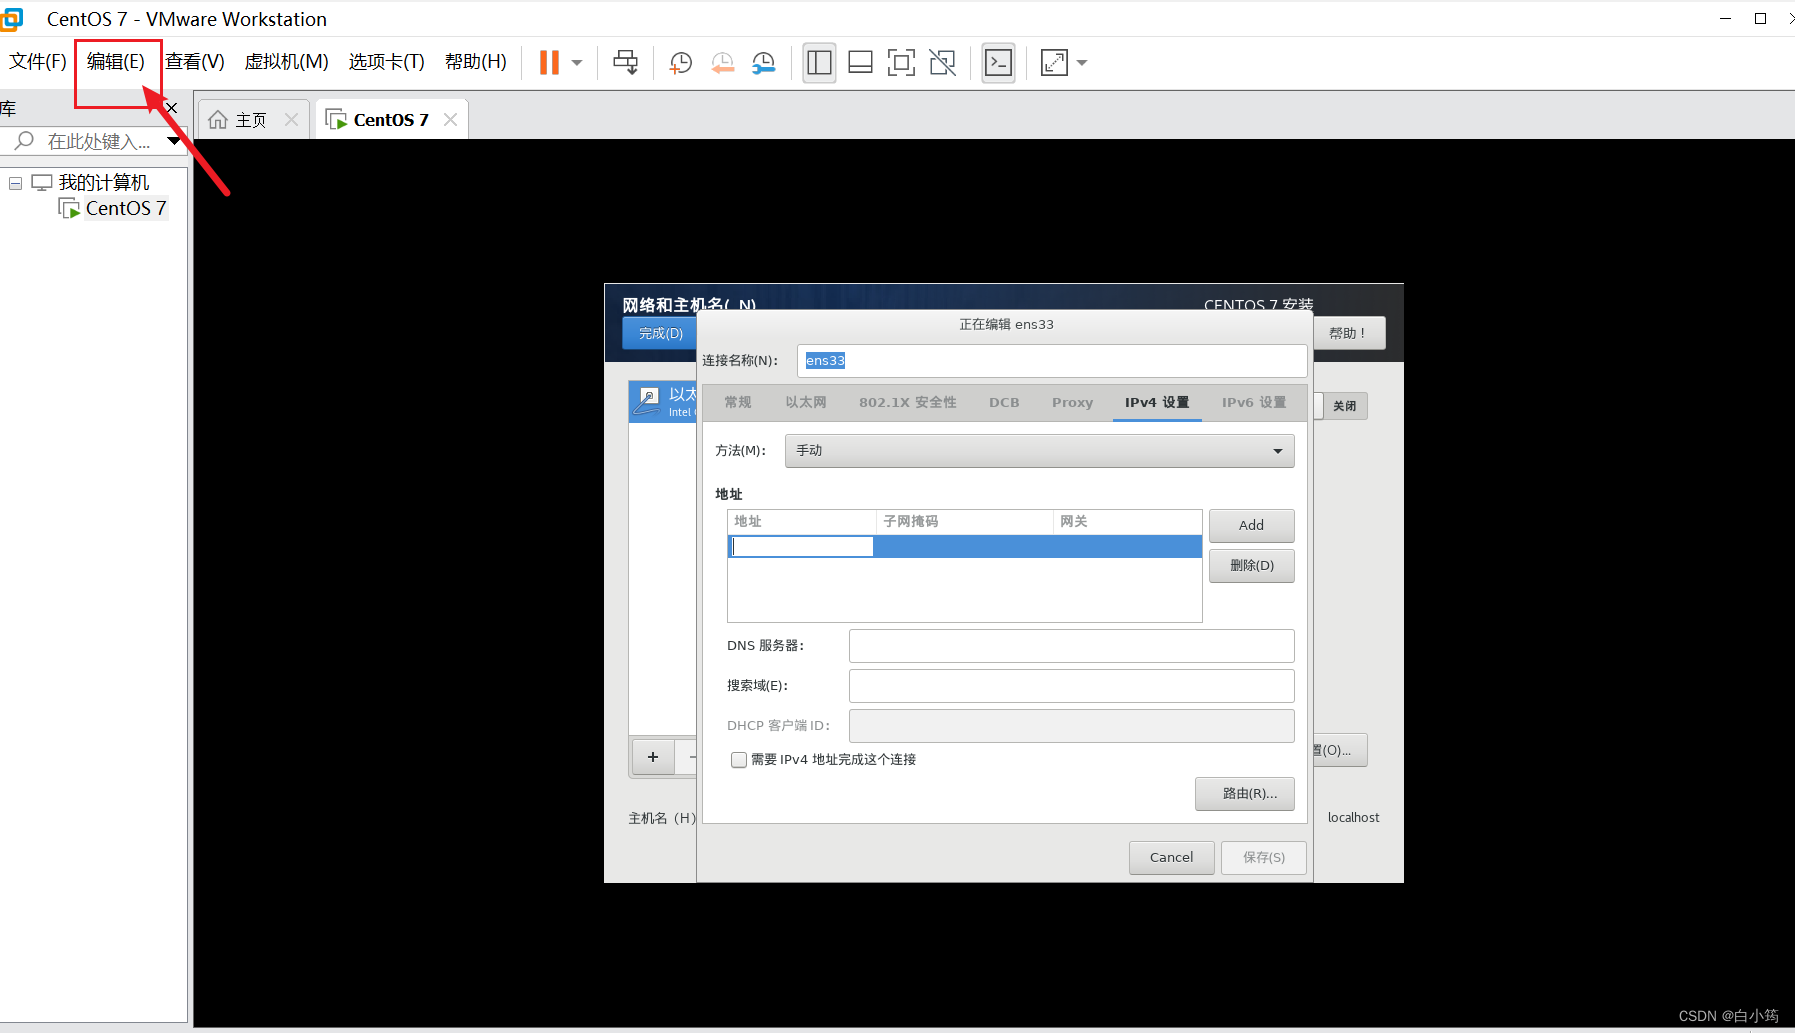This screenshot has height=1033, width=1795.
Task: Click the Add address button
Action: click(1251, 526)
